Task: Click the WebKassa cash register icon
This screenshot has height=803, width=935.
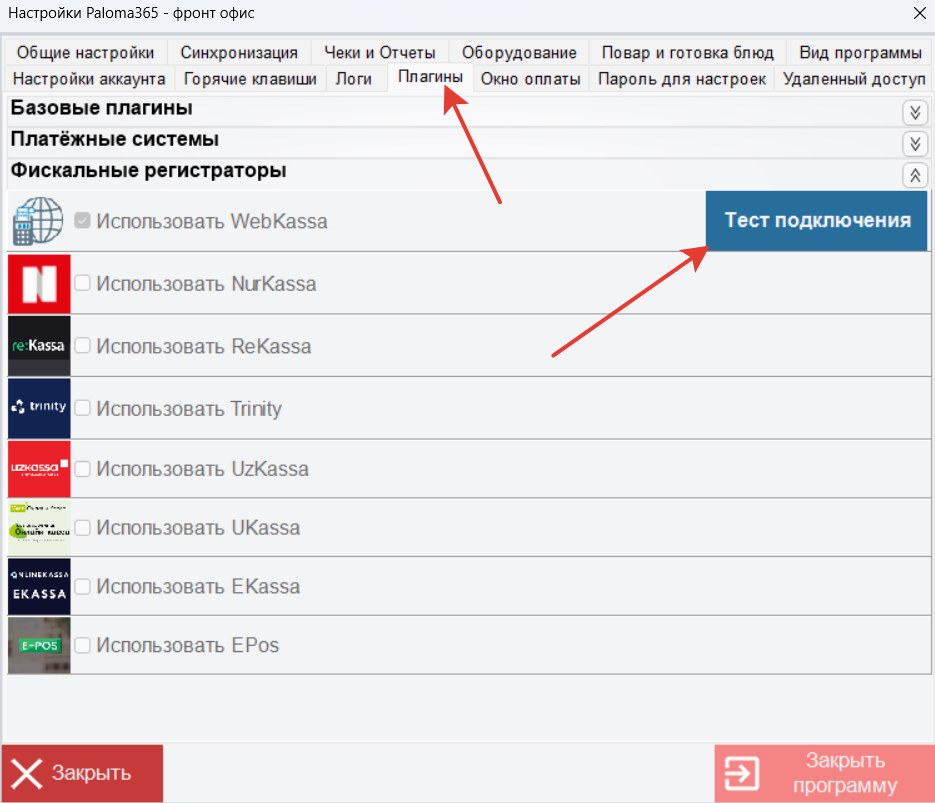Action: pos(38,221)
